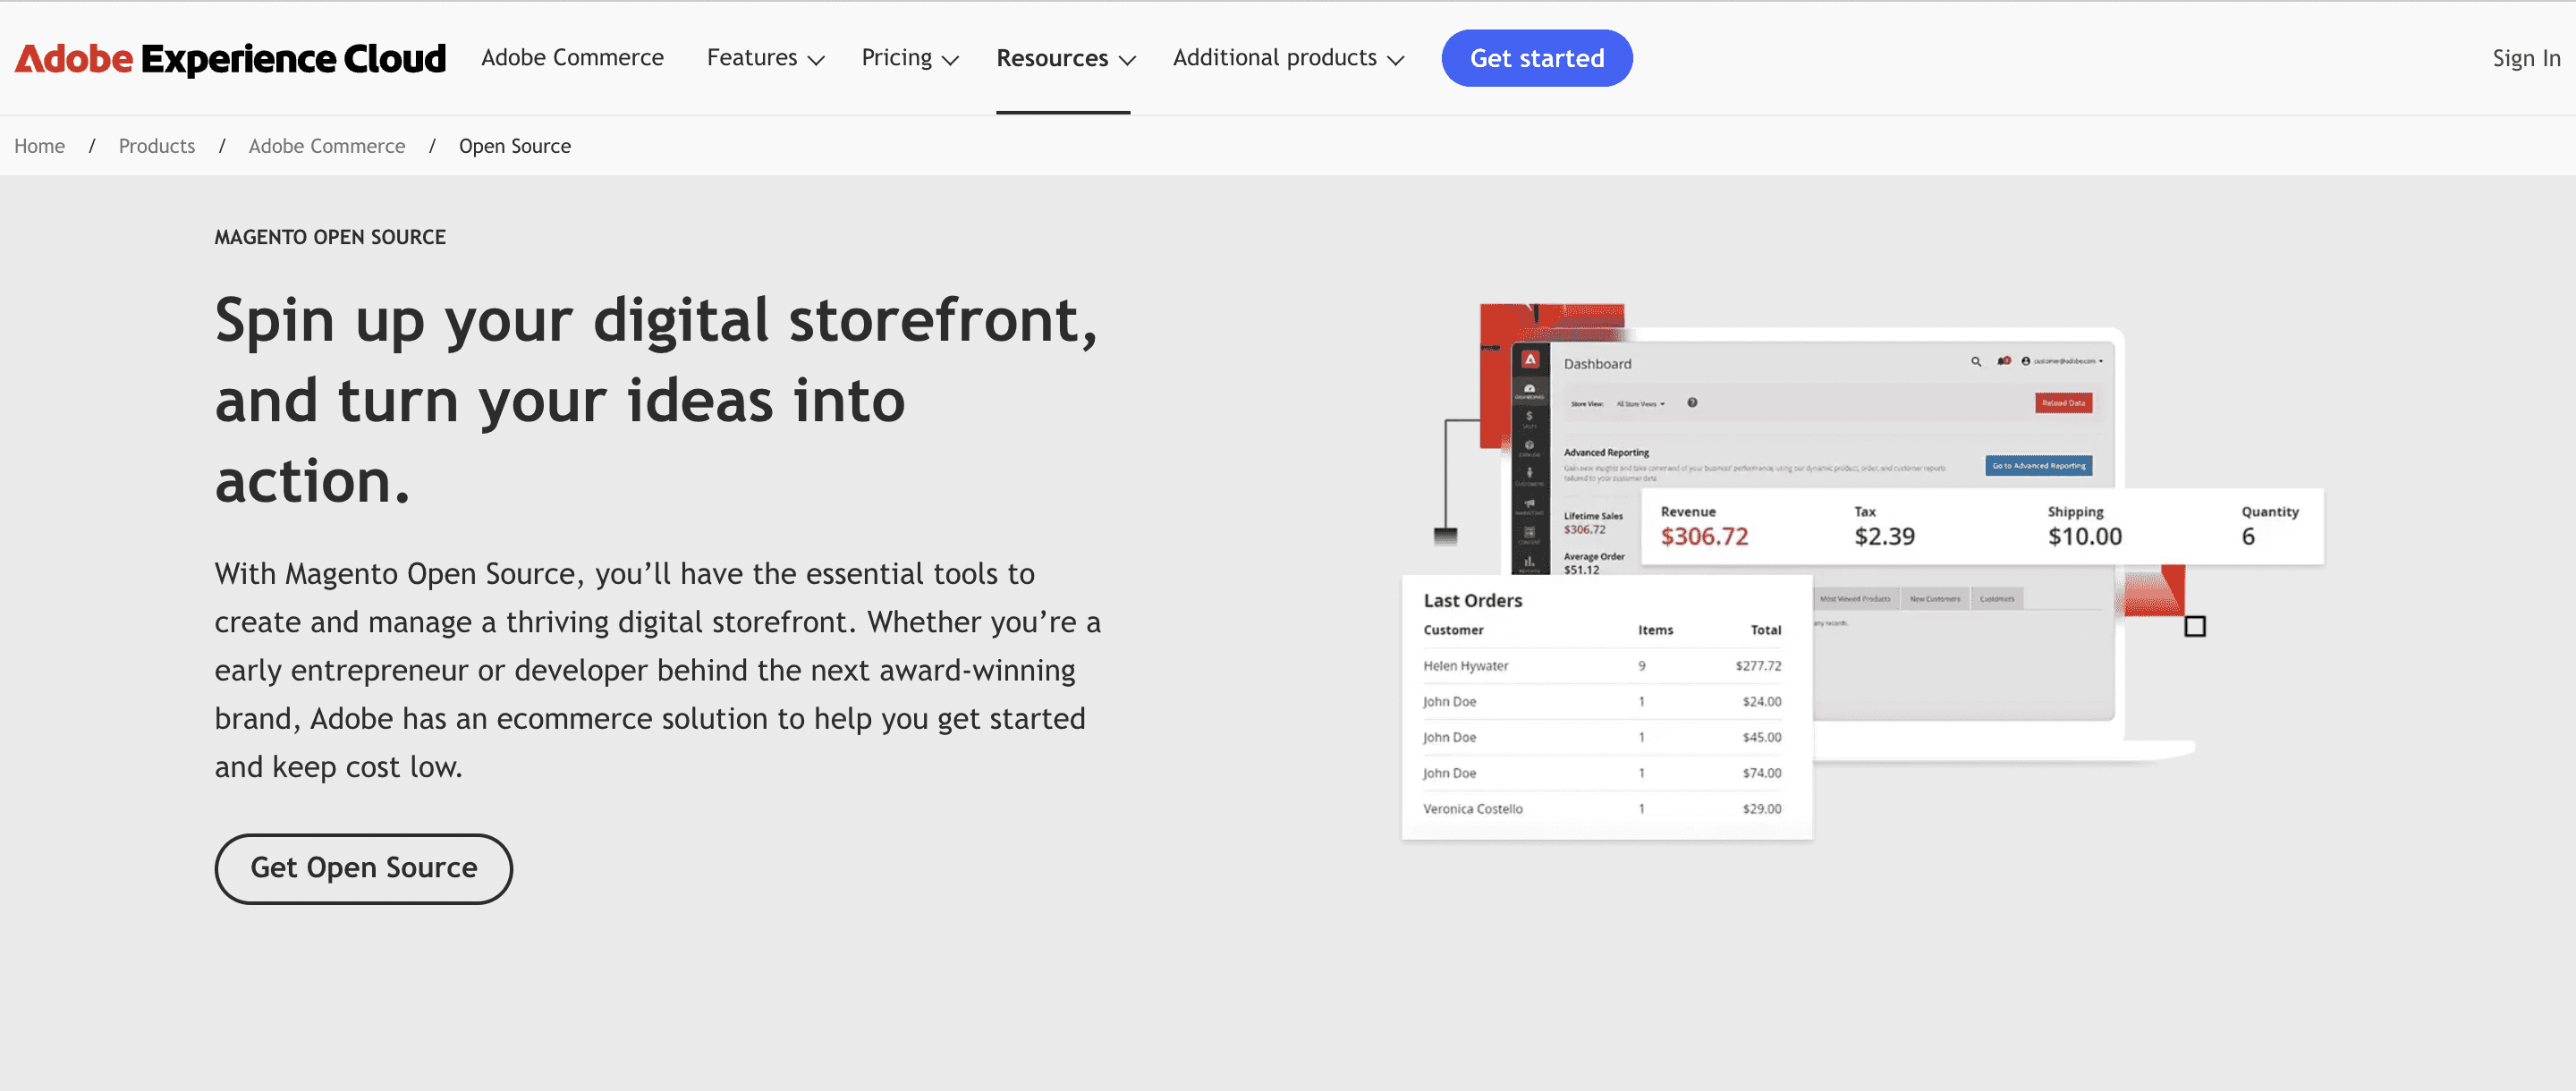Click the Get started button

[1537, 58]
